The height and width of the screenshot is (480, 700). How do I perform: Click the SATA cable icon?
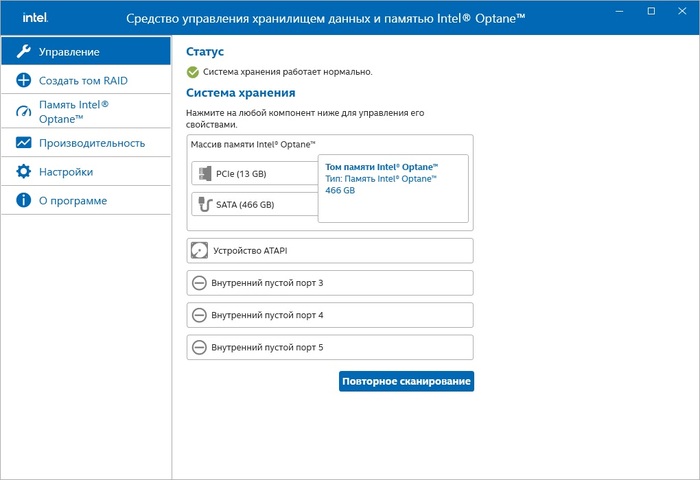[205, 205]
